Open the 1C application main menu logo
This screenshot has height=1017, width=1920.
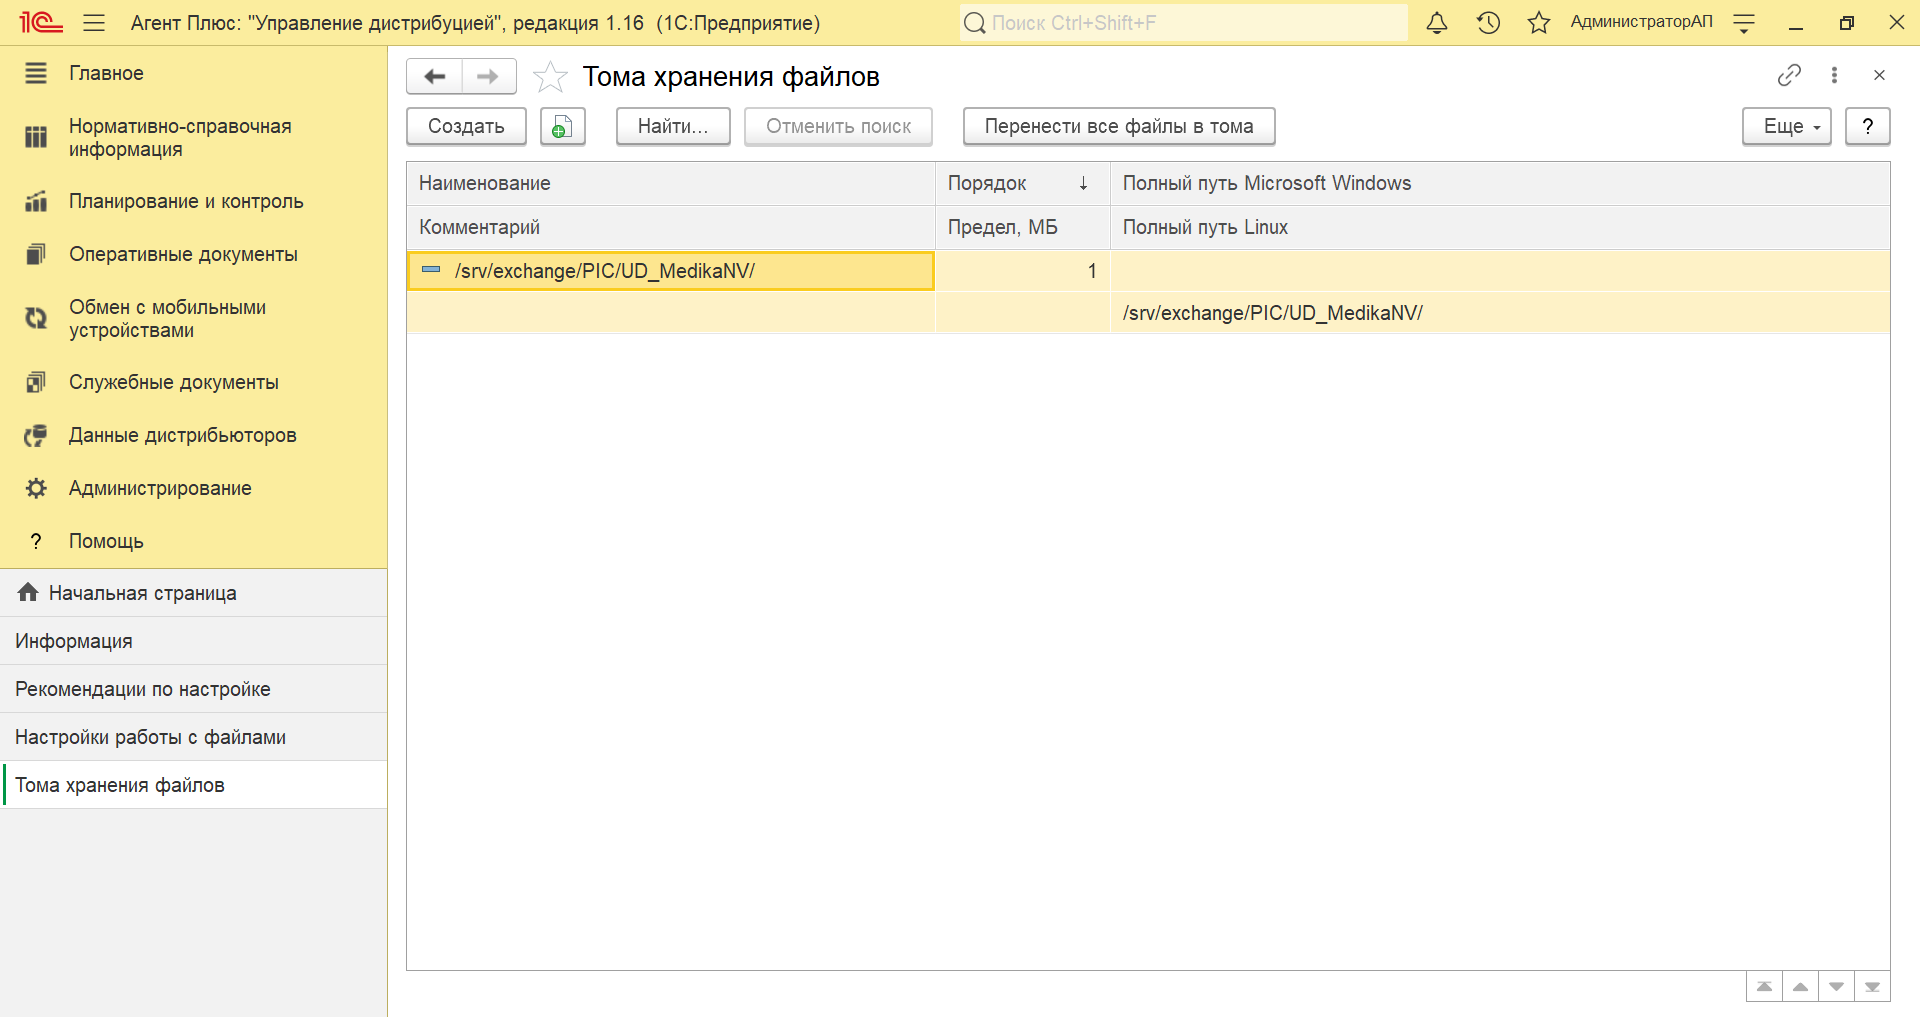41,22
